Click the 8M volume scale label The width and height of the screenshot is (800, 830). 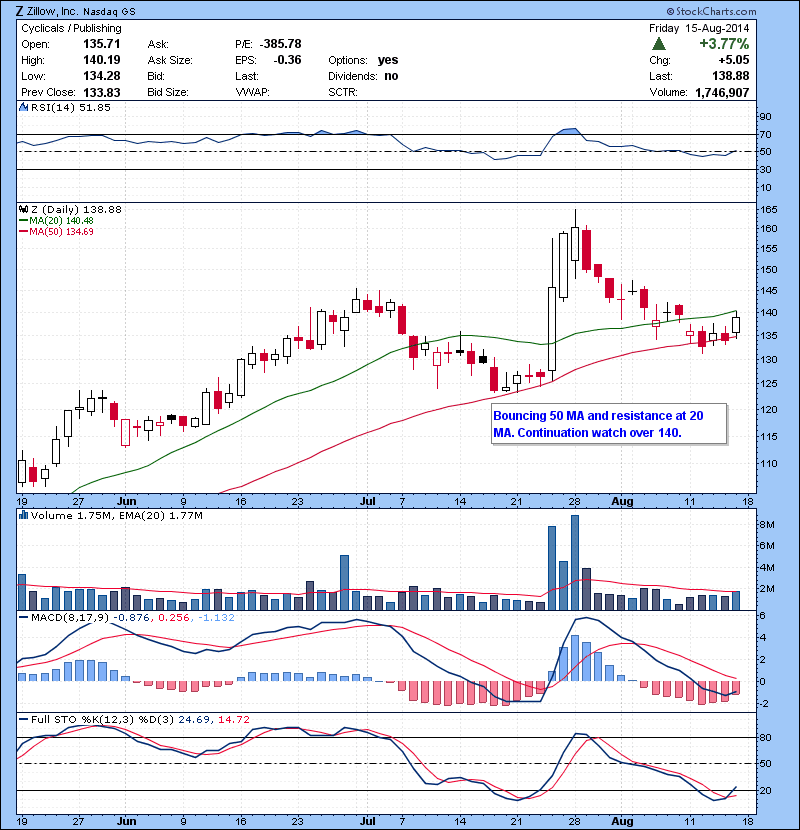767,525
